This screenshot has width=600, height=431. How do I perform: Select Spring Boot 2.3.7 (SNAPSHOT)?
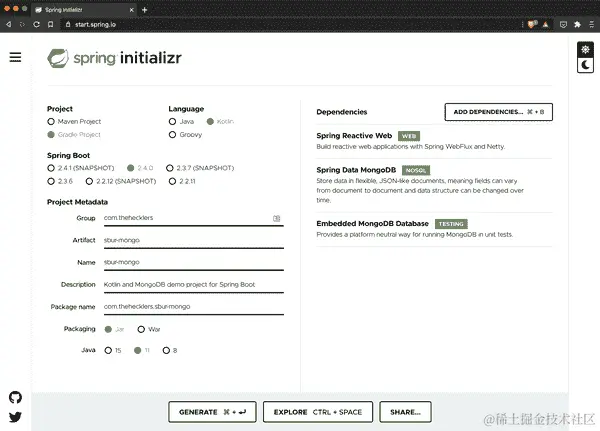[x=170, y=168]
